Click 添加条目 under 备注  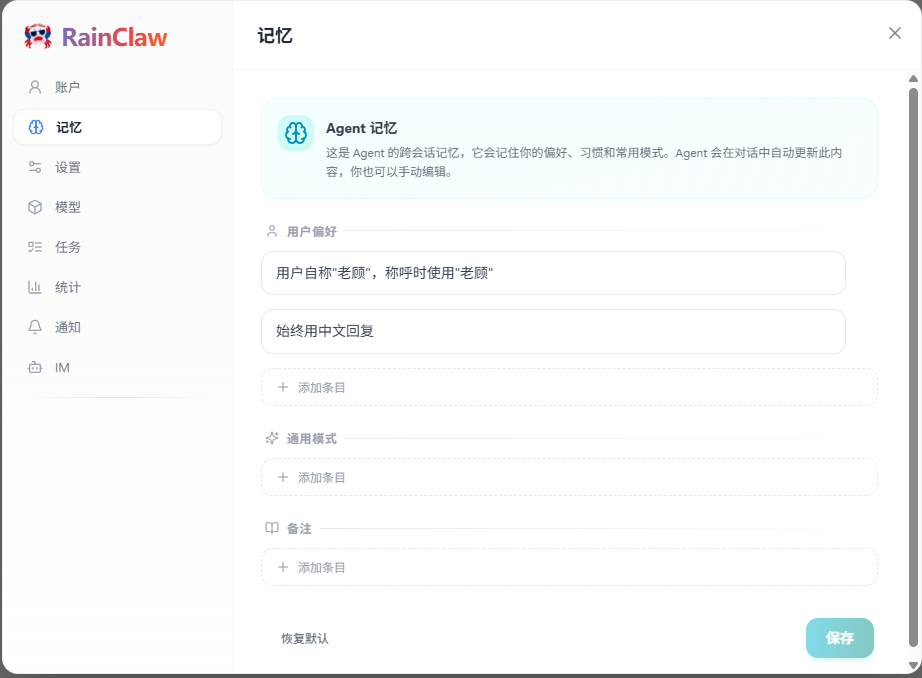[x=569, y=567]
